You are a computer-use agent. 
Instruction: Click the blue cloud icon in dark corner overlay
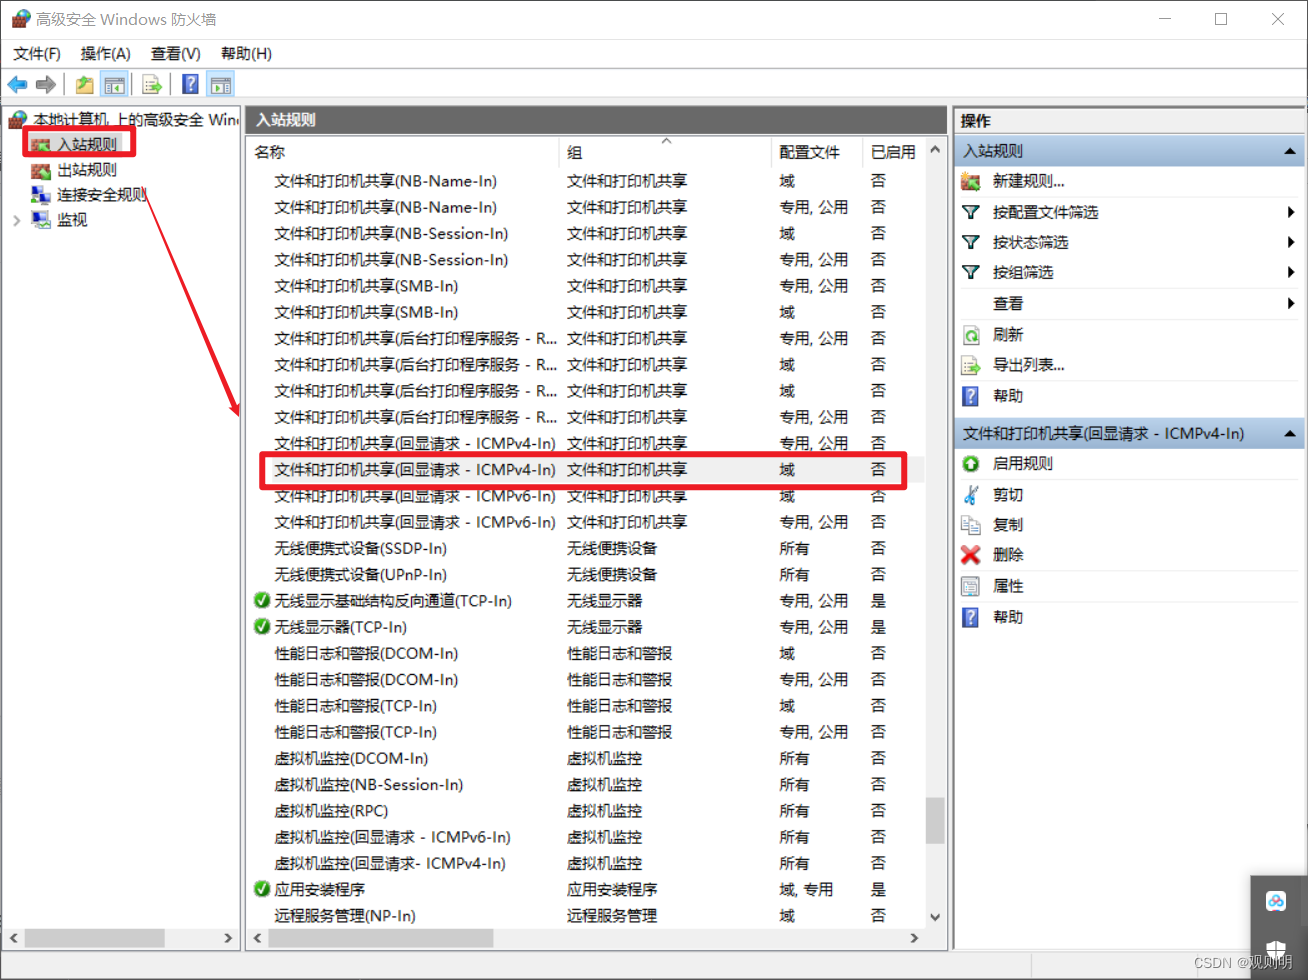1276,901
